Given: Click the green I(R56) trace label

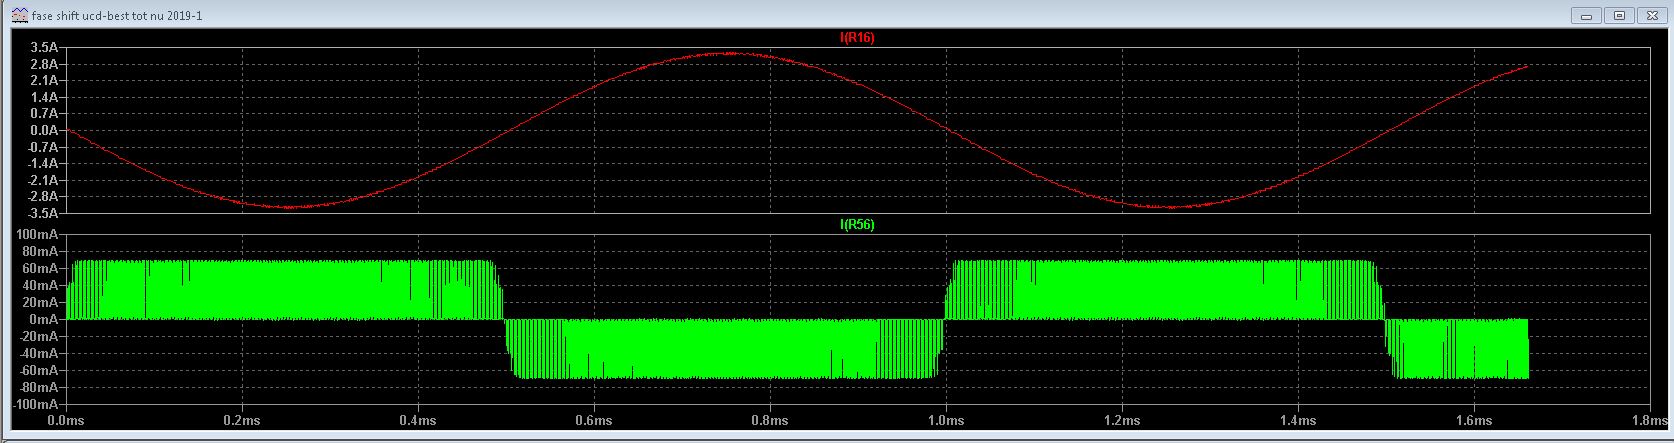Looking at the screenshot, I should pos(857,225).
